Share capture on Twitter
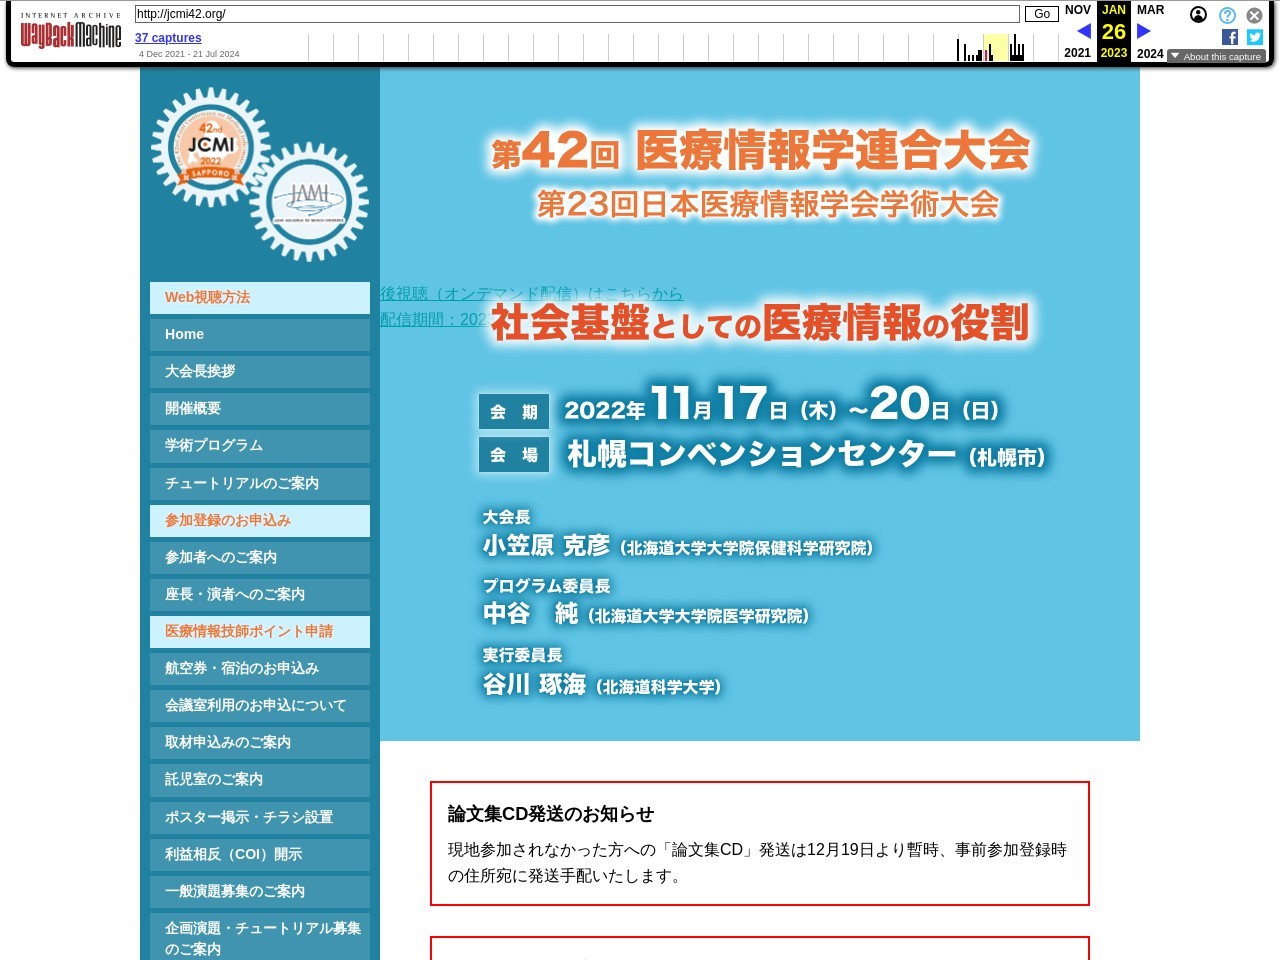 (1255, 37)
